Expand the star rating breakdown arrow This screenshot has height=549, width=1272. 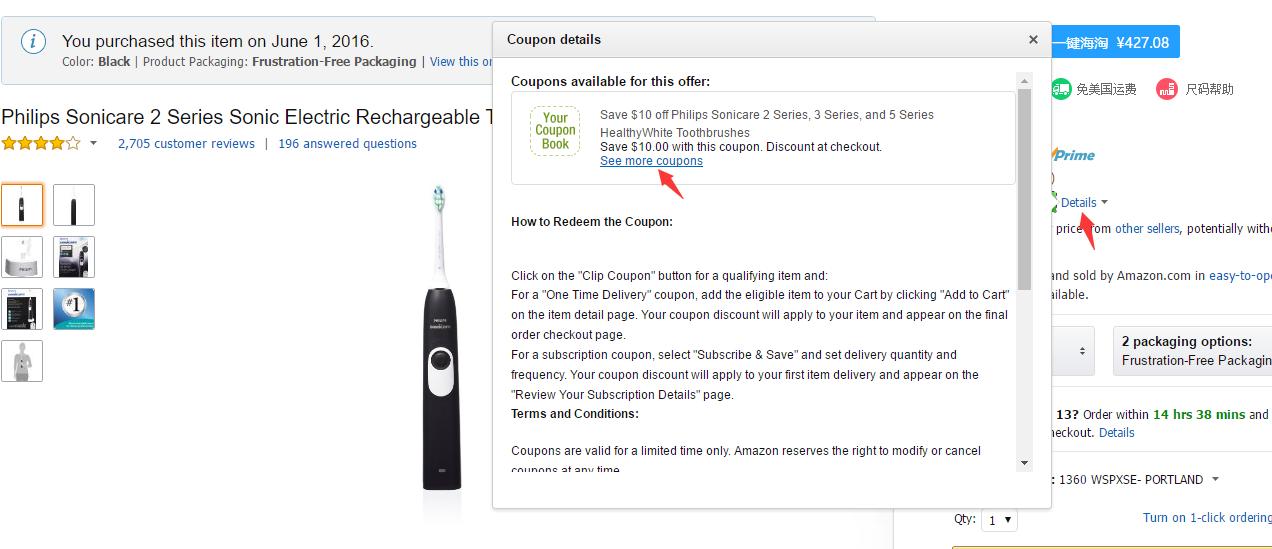(94, 143)
